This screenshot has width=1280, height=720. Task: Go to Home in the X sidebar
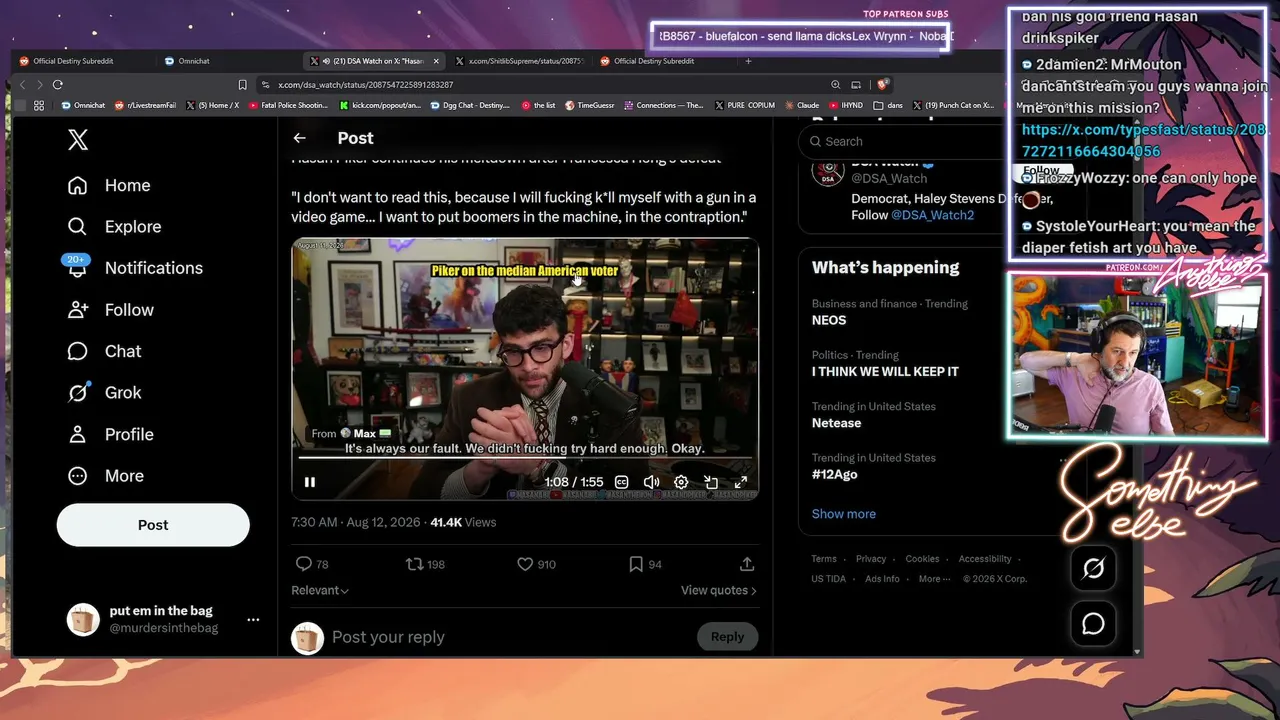(108, 185)
